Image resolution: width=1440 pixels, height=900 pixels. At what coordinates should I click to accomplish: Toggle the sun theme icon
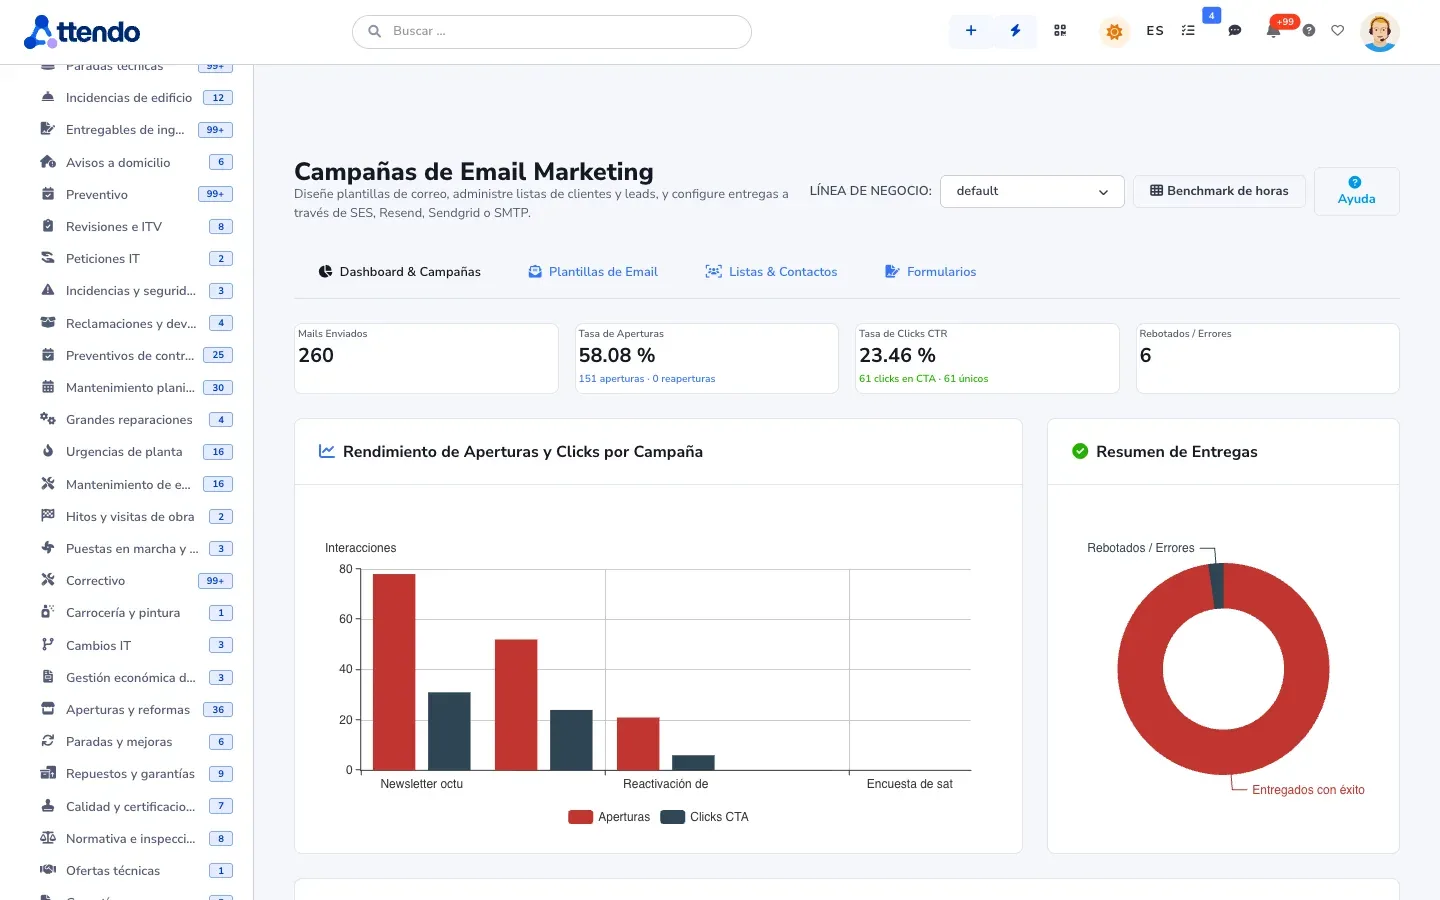pyautogui.click(x=1114, y=31)
